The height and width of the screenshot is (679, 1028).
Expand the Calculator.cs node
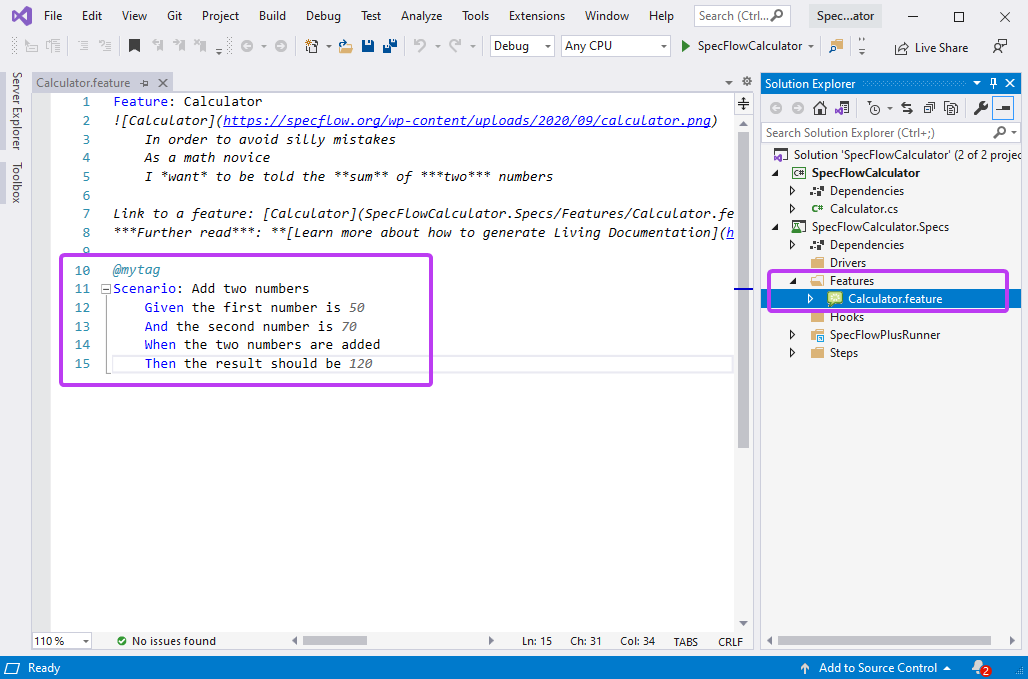point(793,208)
